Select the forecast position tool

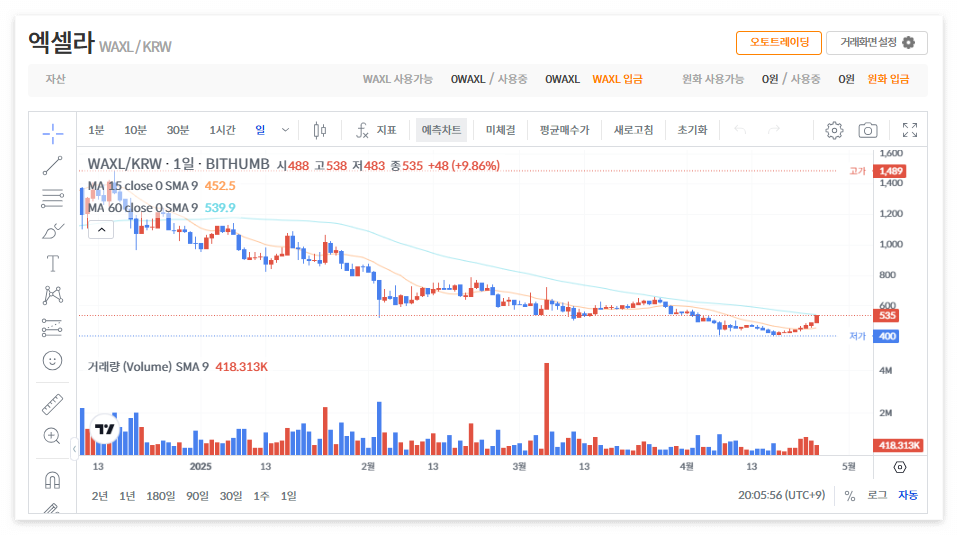(53, 328)
